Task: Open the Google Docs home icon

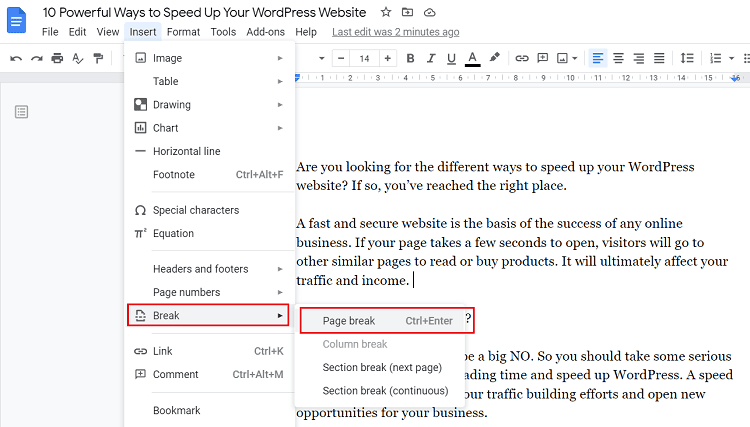Action: pyautogui.click(x=16, y=21)
